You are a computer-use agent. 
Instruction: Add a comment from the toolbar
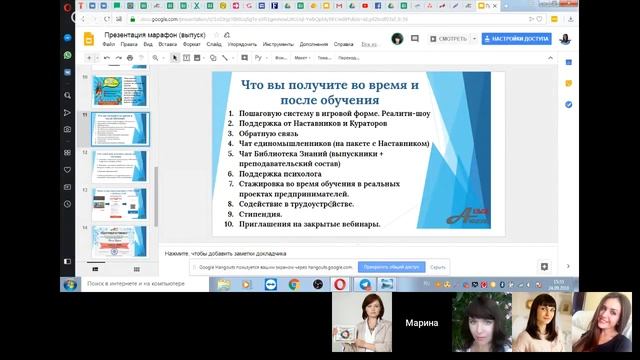pos(244,58)
